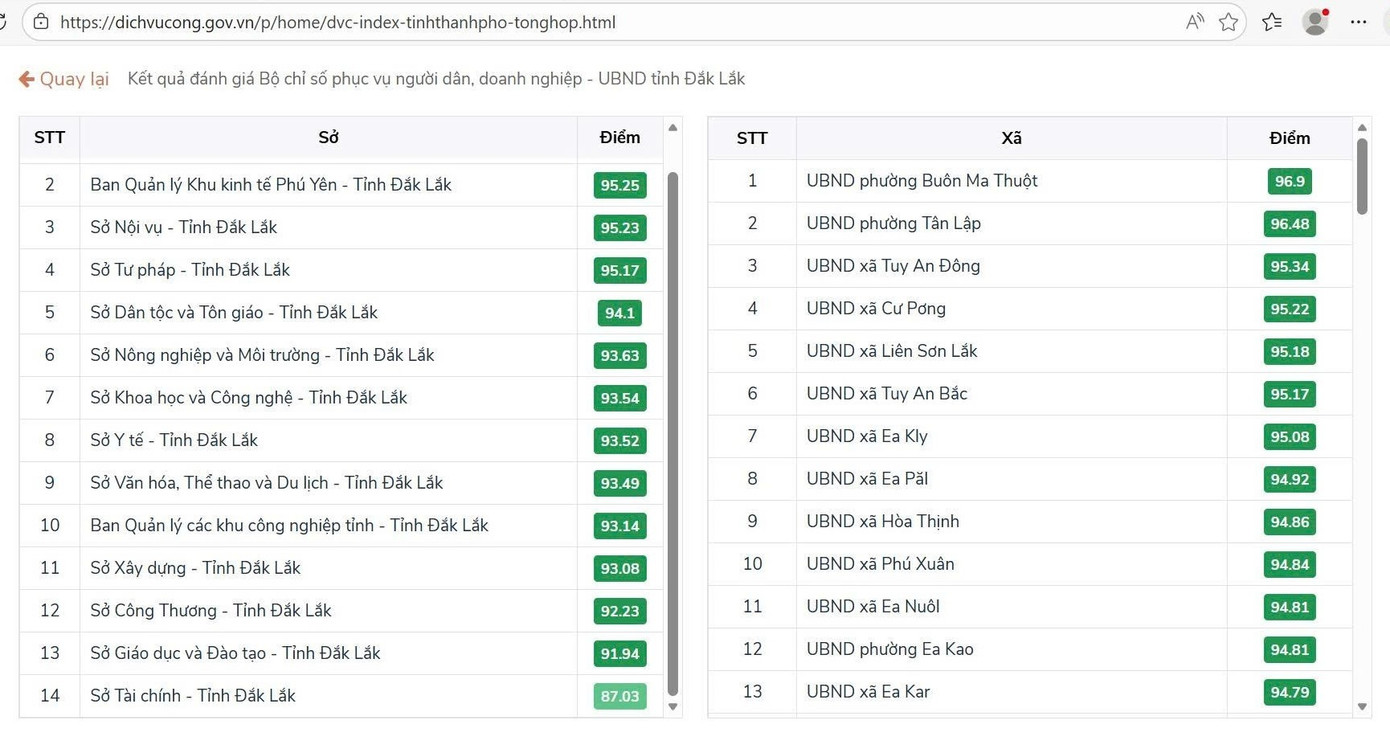Viewport: 1390px width, 729px height.
Task: Click the orange back arrow beside Quay lại
Action: (x=27, y=79)
